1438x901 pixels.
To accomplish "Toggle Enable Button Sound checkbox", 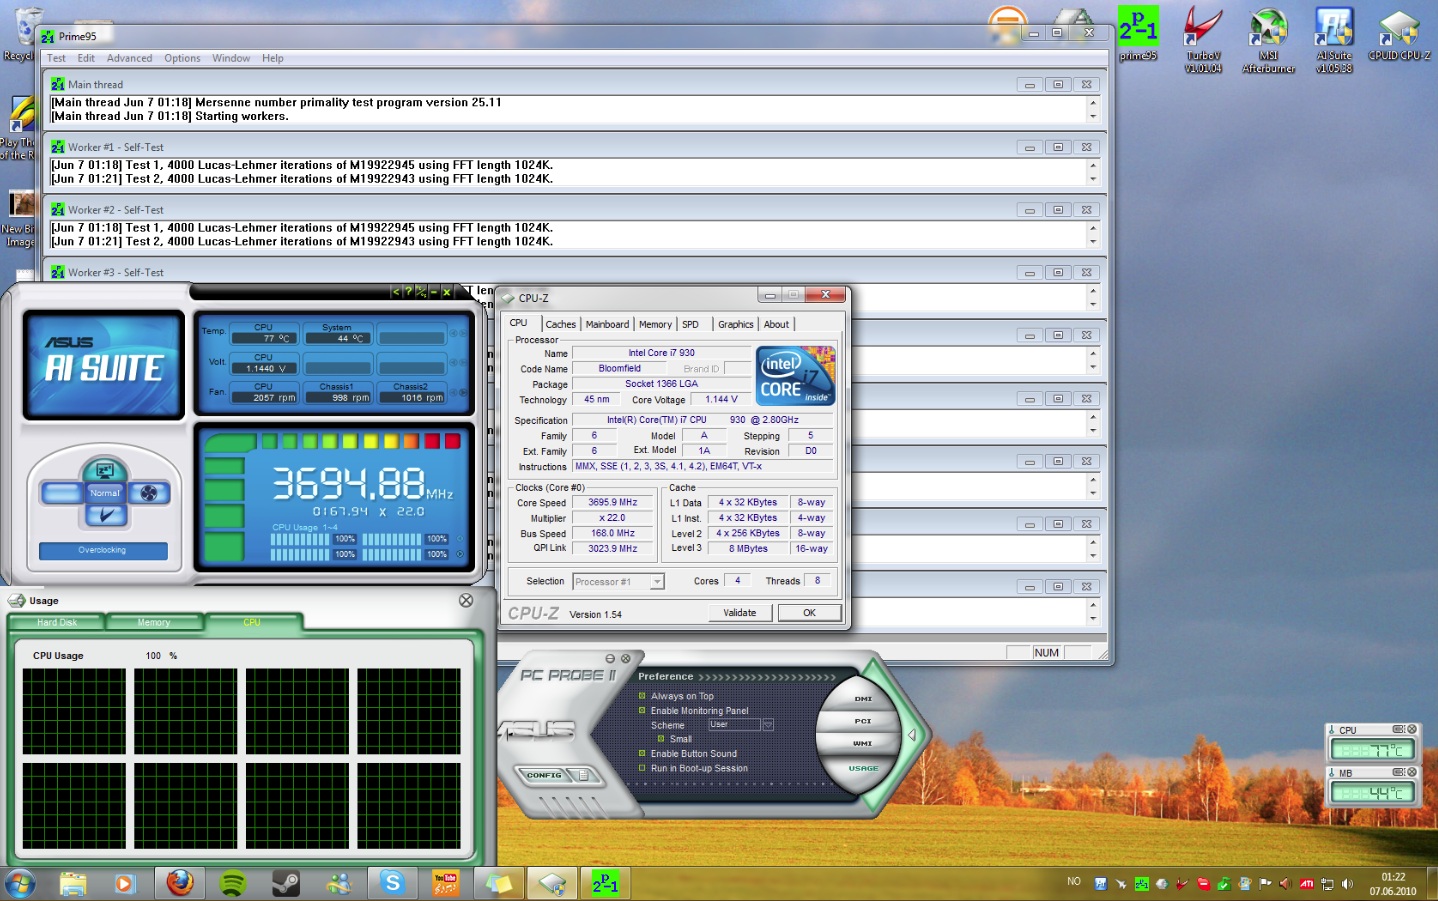I will [642, 753].
